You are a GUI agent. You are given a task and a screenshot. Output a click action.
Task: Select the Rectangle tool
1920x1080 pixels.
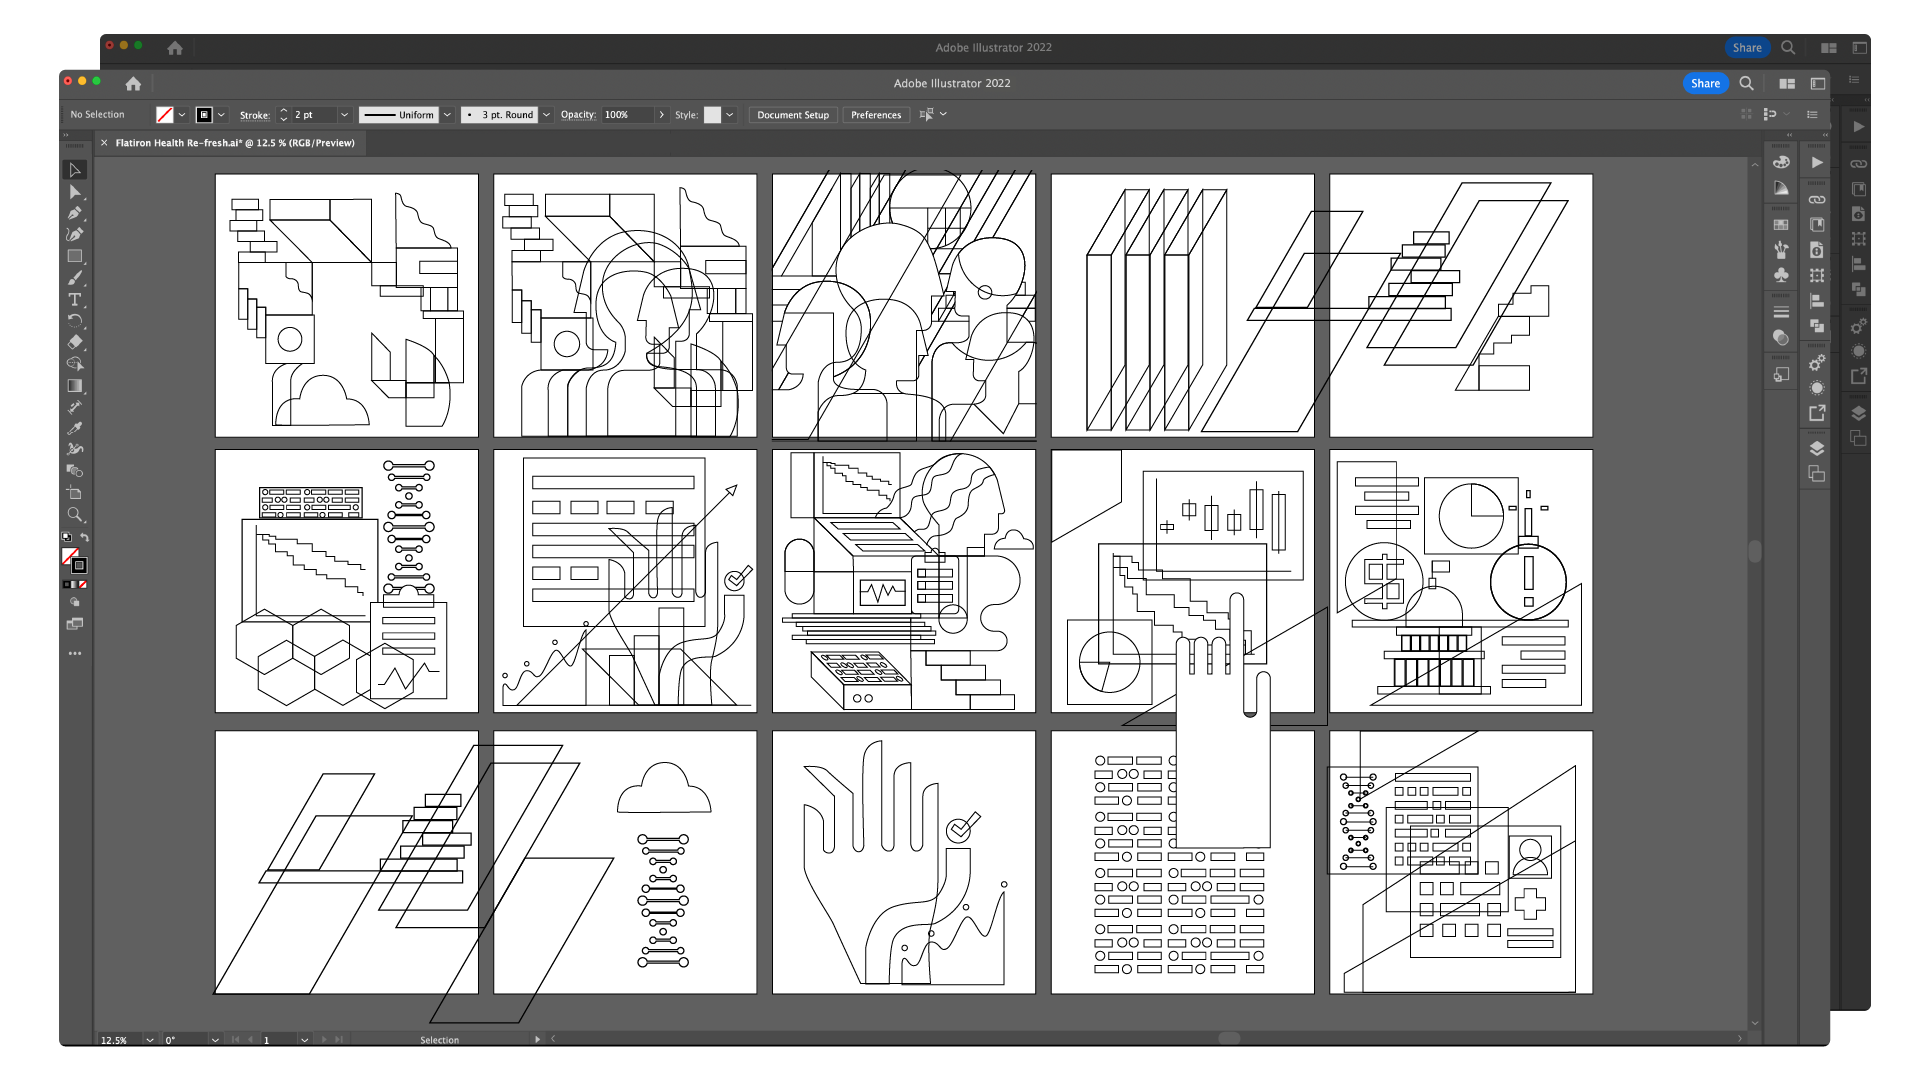[x=74, y=256]
